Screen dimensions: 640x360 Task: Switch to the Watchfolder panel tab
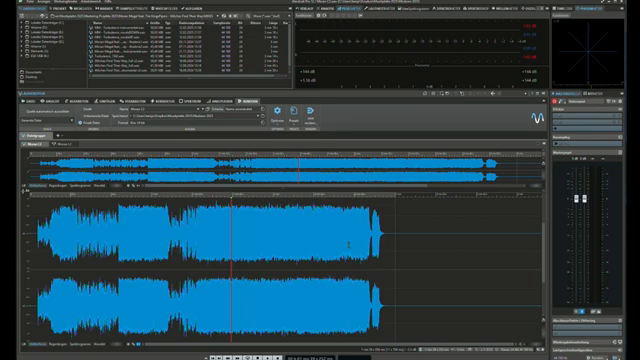pyautogui.click(x=164, y=8)
